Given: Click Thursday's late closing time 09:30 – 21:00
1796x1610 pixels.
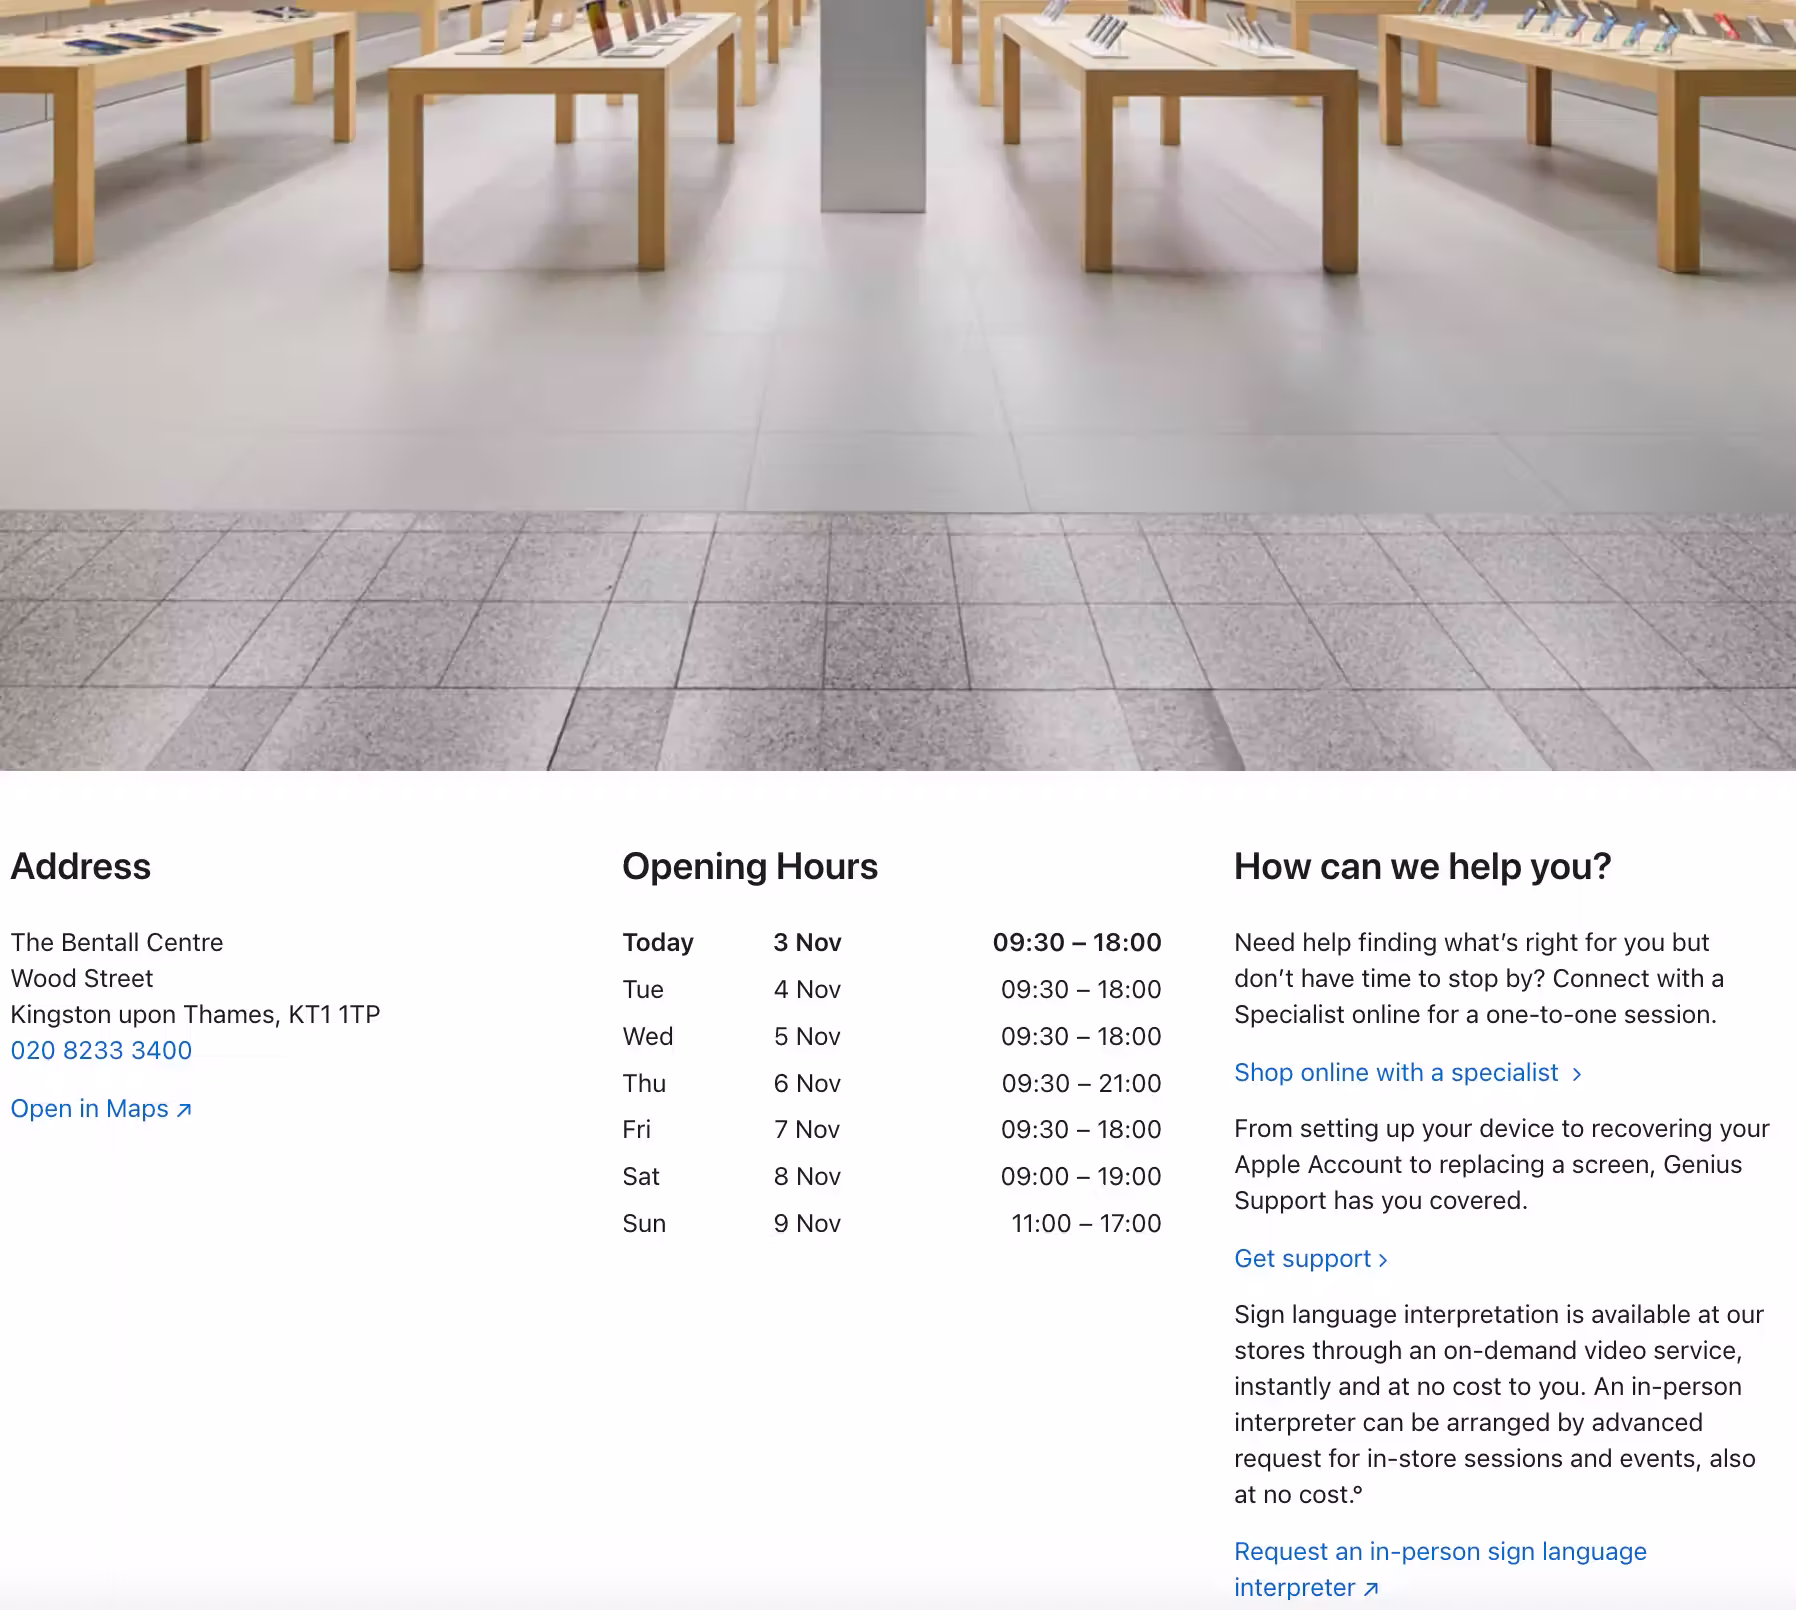Looking at the screenshot, I should [x=1081, y=1083].
